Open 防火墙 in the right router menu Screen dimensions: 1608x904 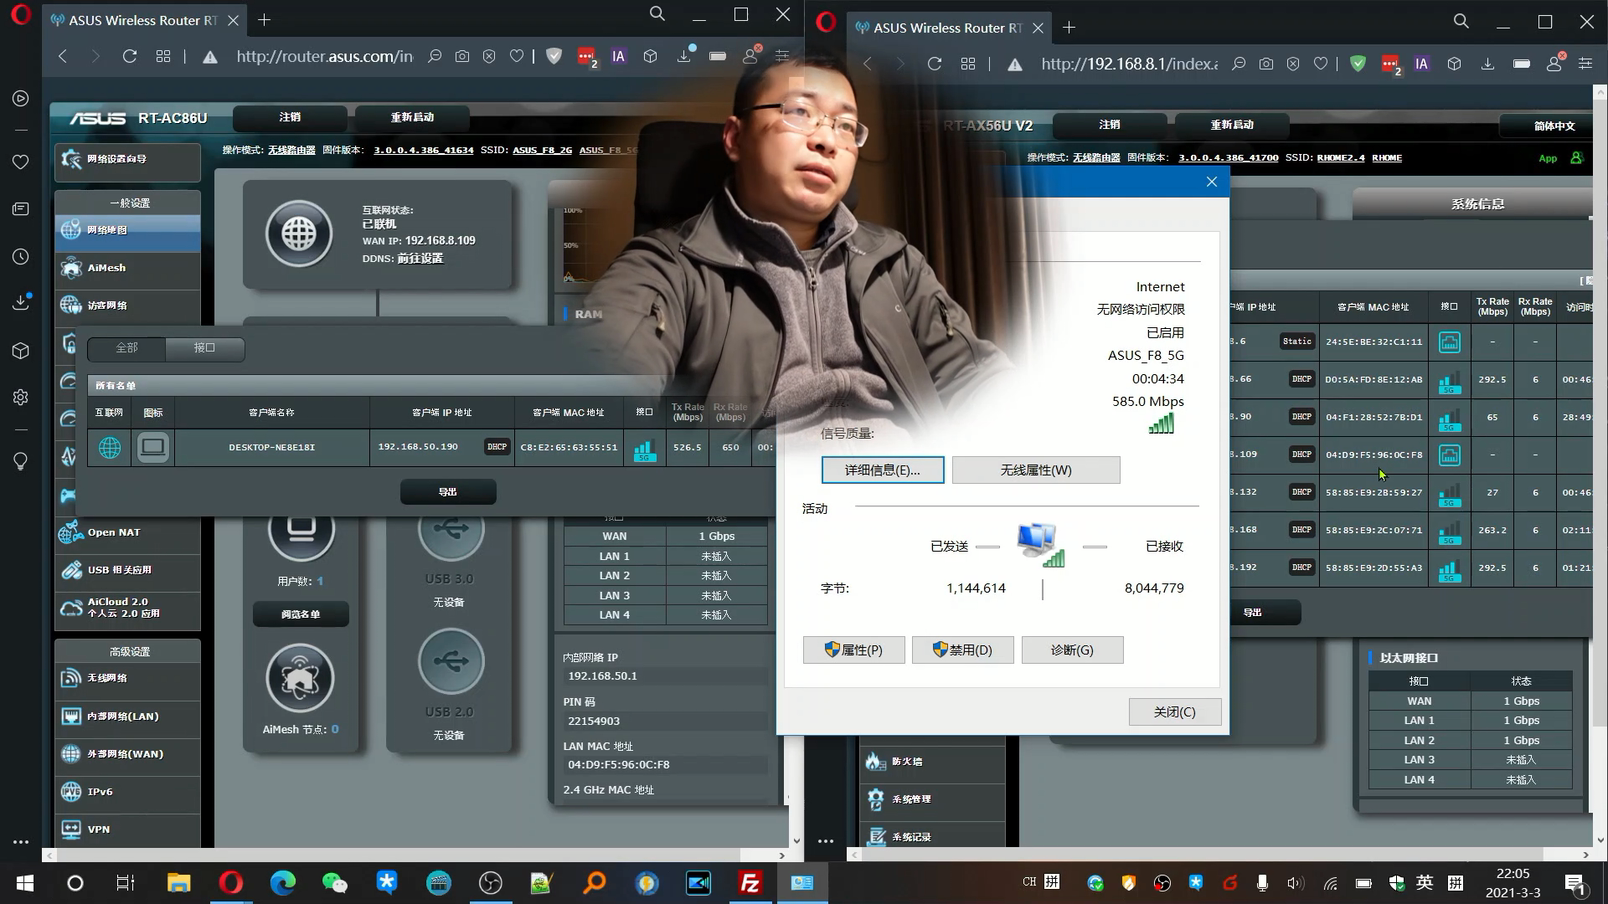point(932,762)
